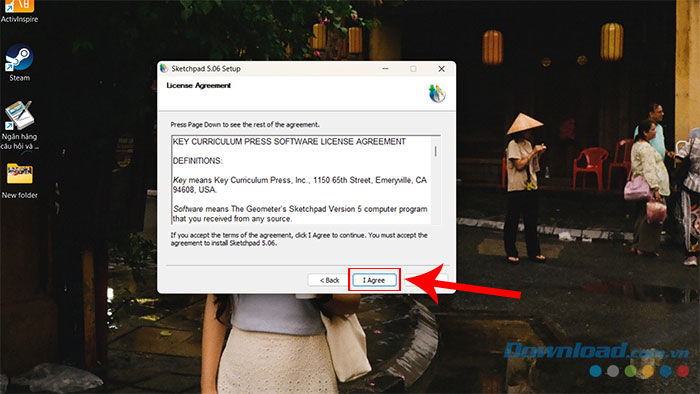700x394 pixels.
Task: Click the license agreement scrollbar thumb
Action: click(x=435, y=151)
